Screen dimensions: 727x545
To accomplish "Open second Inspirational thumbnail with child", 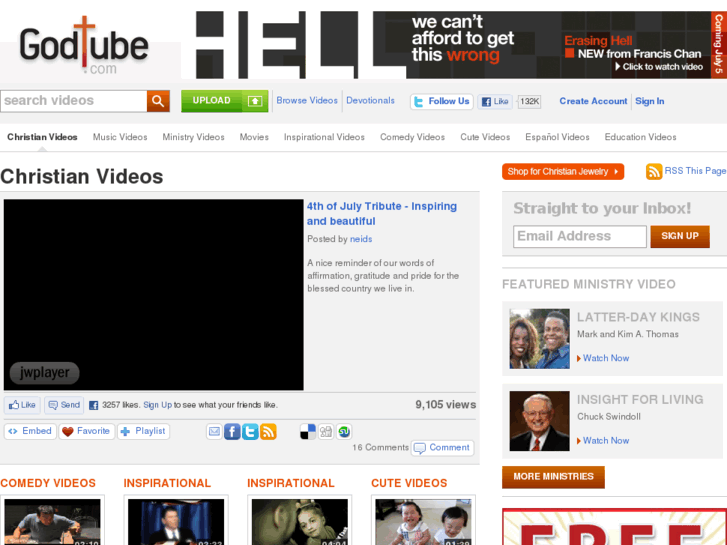I will pos(300,522).
